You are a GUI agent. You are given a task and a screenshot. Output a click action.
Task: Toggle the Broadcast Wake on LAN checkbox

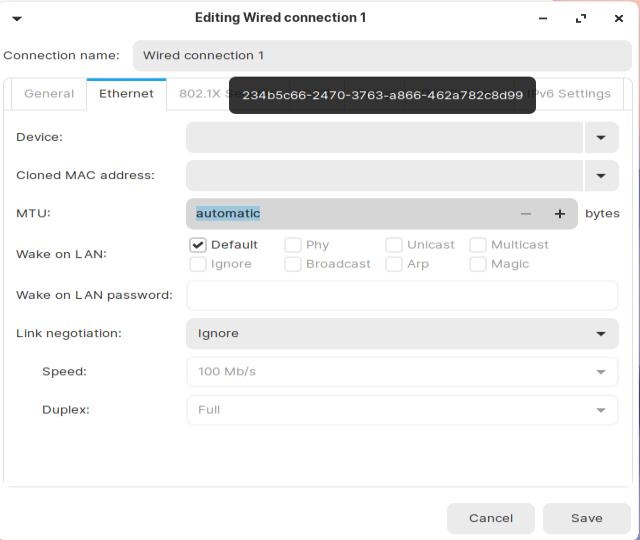point(293,264)
